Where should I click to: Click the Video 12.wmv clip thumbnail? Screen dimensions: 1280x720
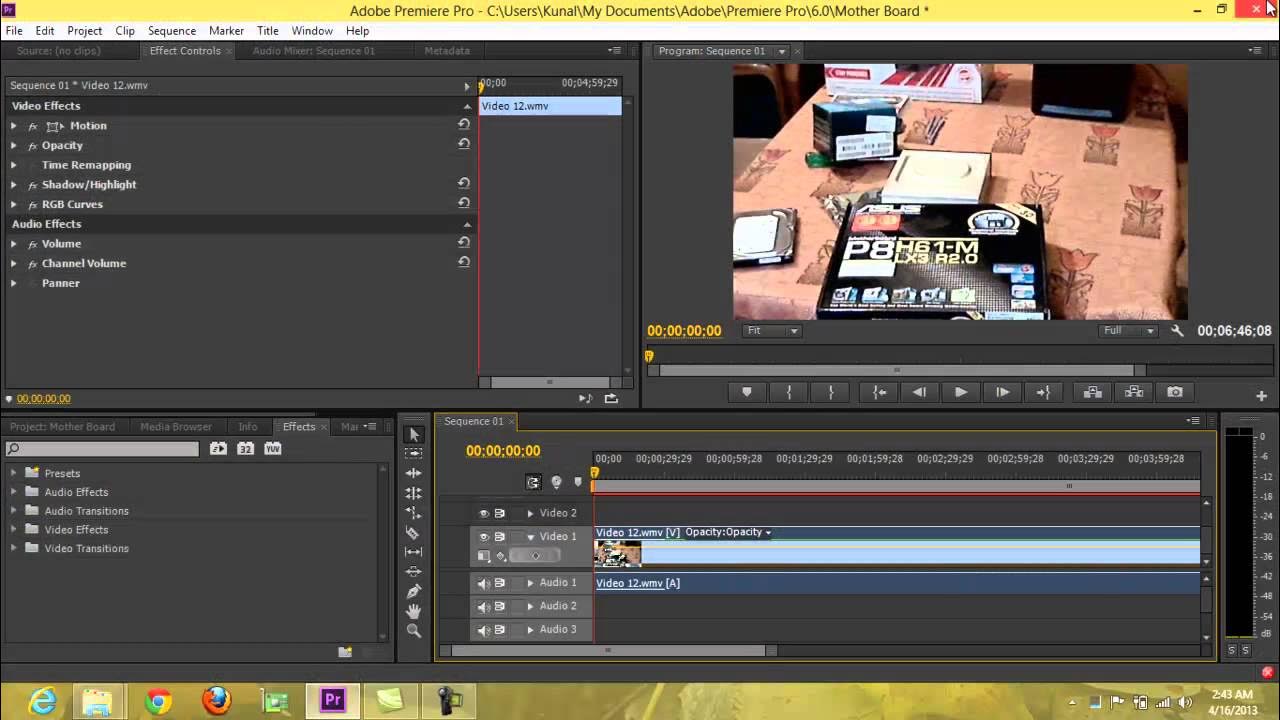pos(618,553)
